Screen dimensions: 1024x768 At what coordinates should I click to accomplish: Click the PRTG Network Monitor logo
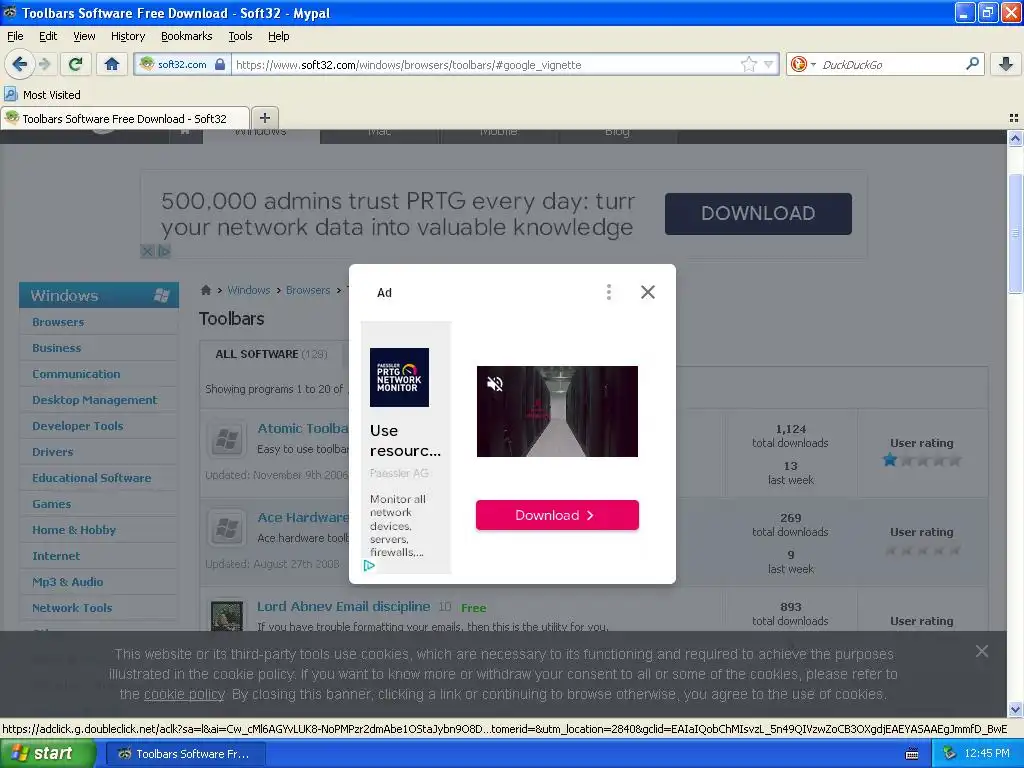tap(399, 377)
